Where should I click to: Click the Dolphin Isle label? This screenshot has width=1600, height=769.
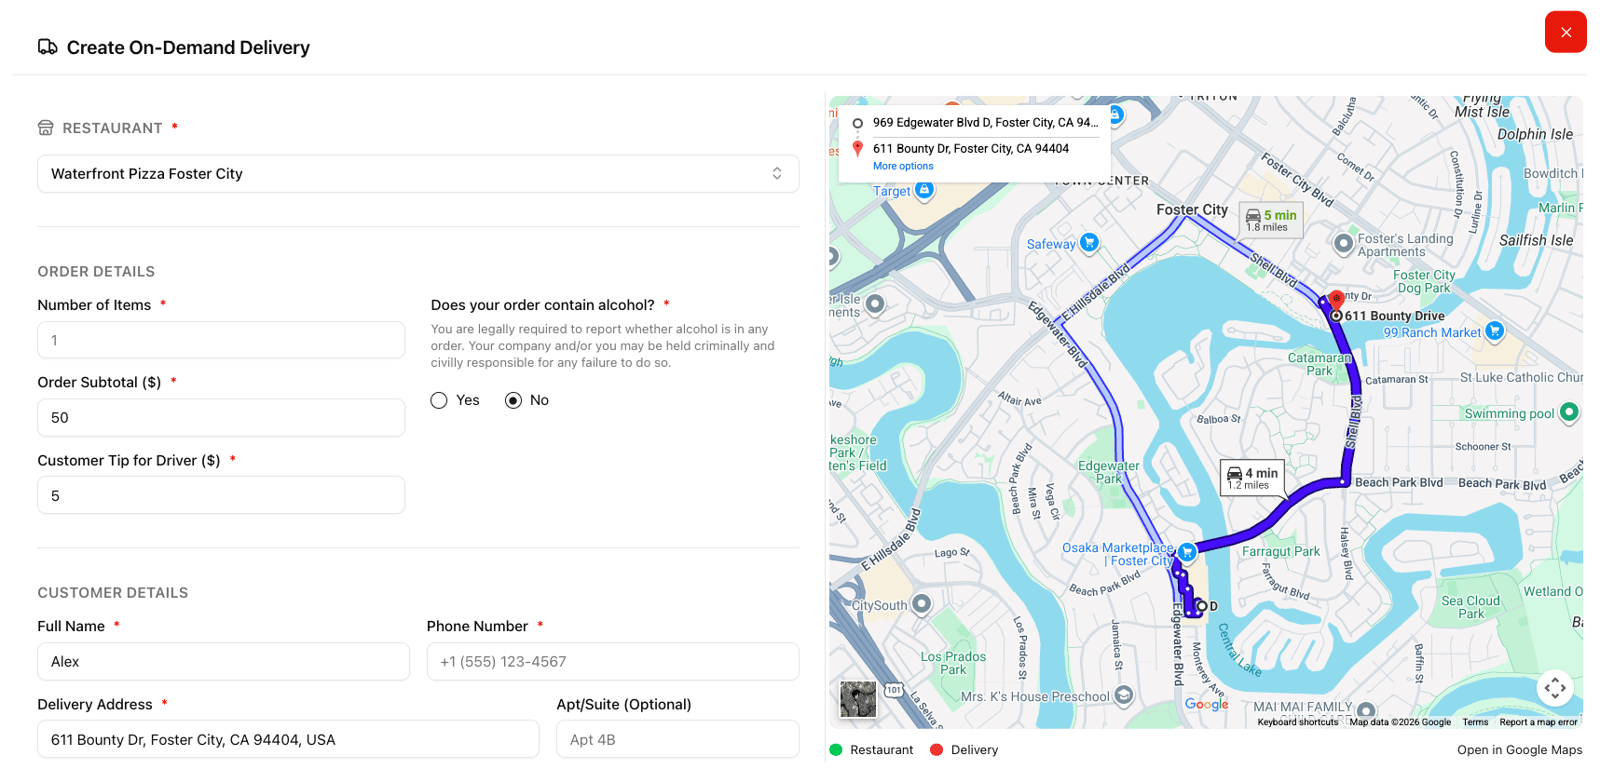tap(1535, 135)
